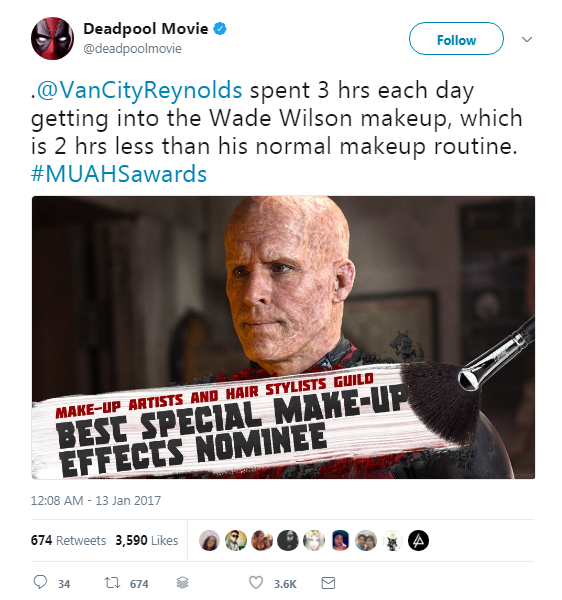The width and height of the screenshot is (562, 600).
Task: Open @deadpoolmovie handle link
Action: pos(132,49)
